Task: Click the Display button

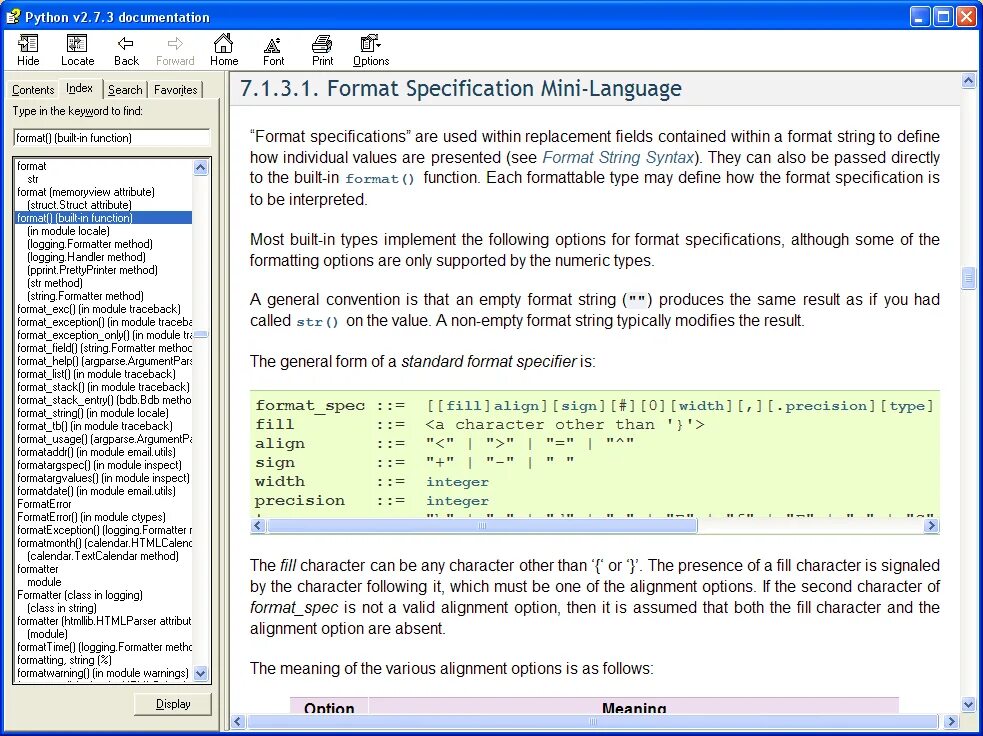Action: 173,704
